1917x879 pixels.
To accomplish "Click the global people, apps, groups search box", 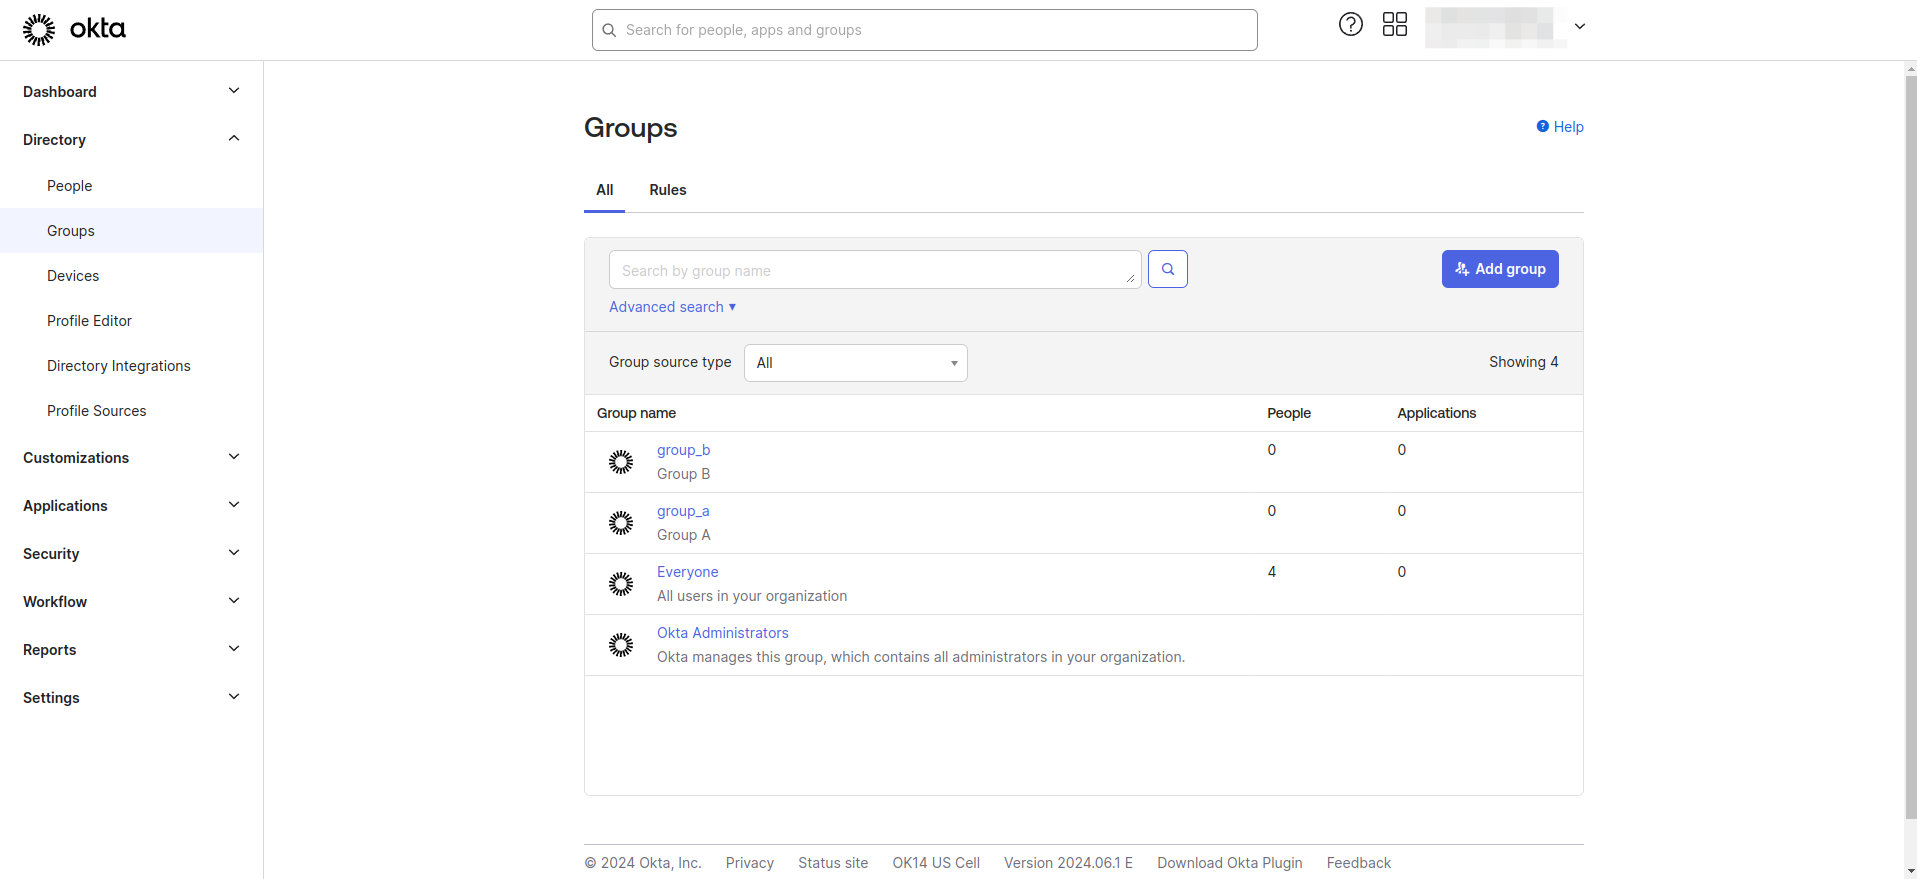I will pyautogui.click(x=924, y=30).
